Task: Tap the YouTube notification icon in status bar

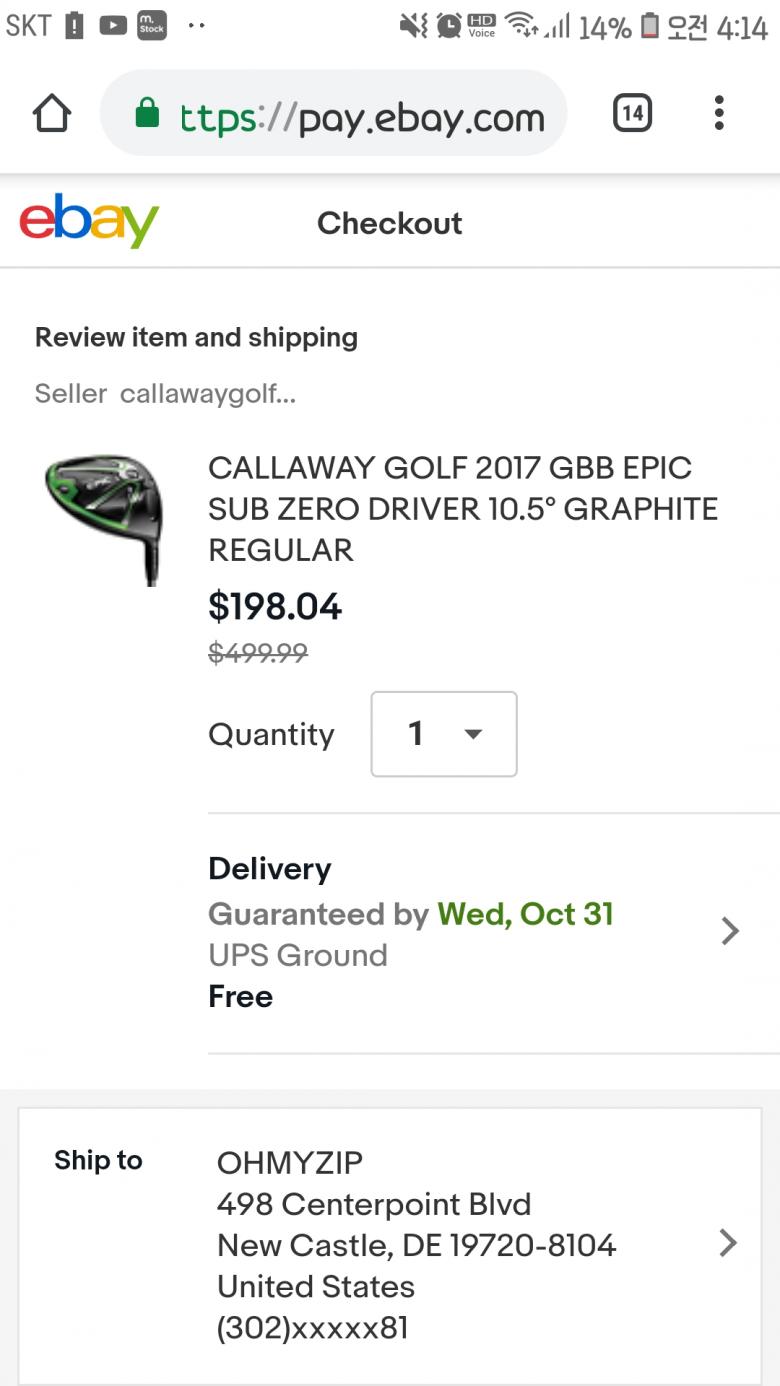Action: click(113, 26)
